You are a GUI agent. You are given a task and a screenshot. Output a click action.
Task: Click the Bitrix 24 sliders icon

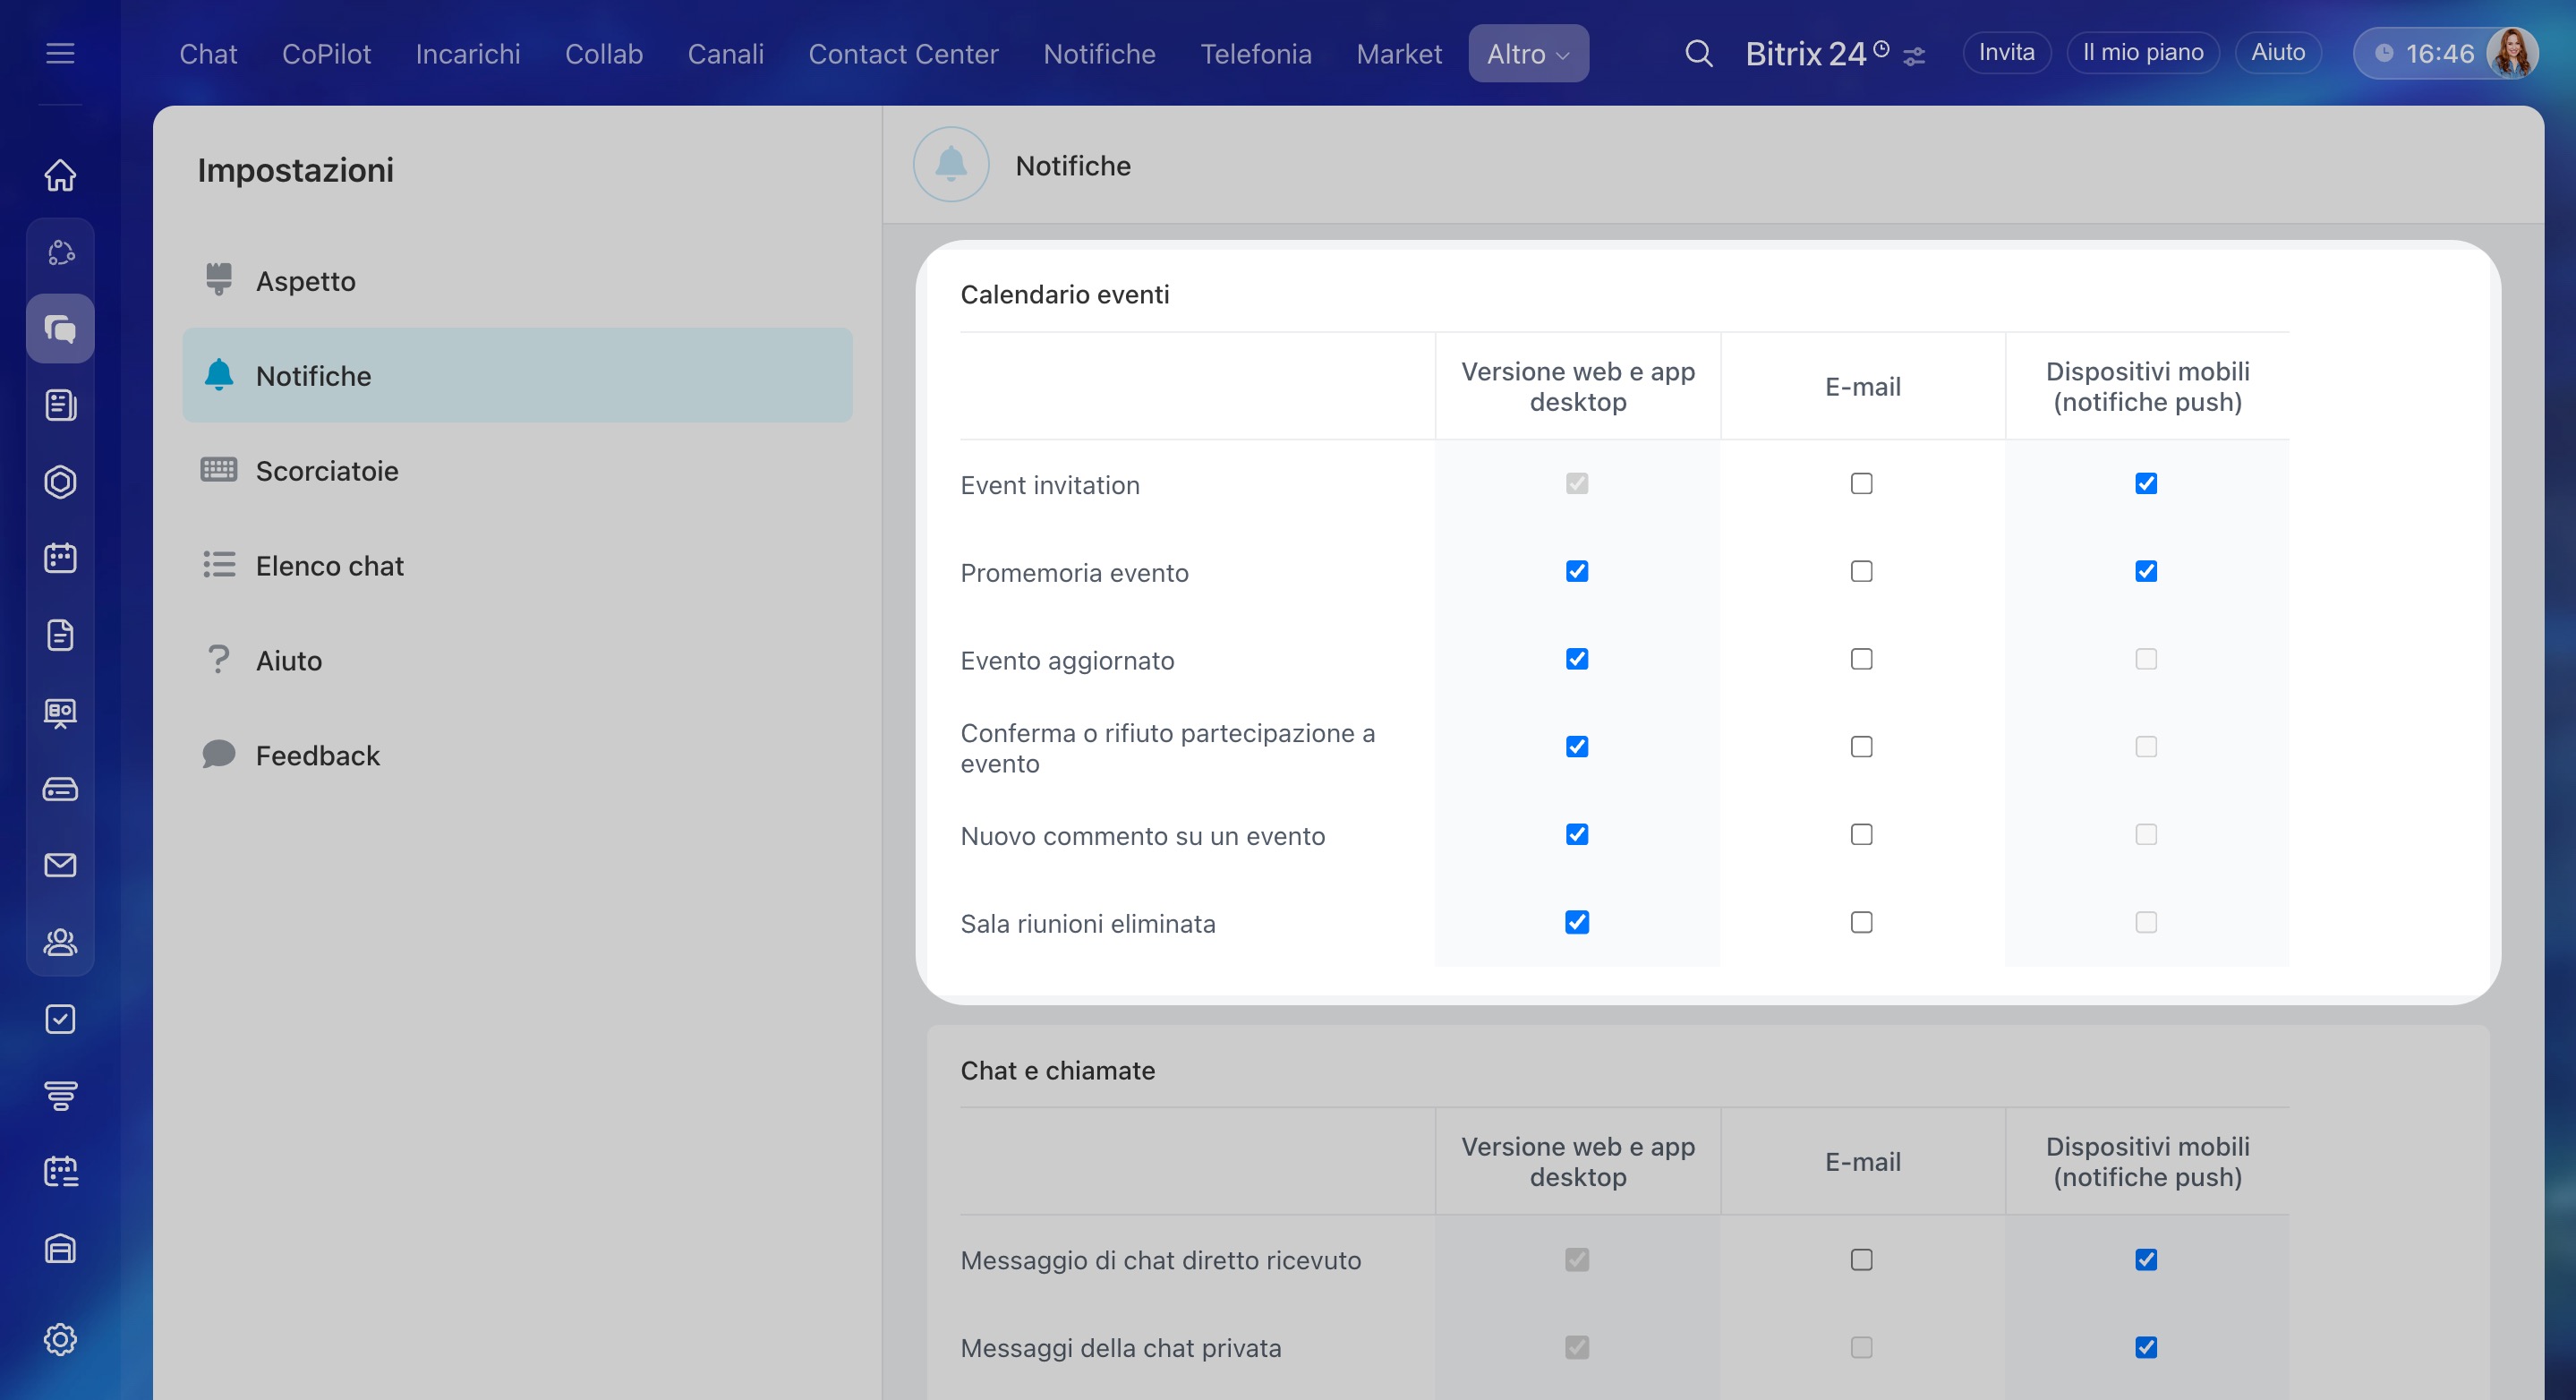(1914, 56)
